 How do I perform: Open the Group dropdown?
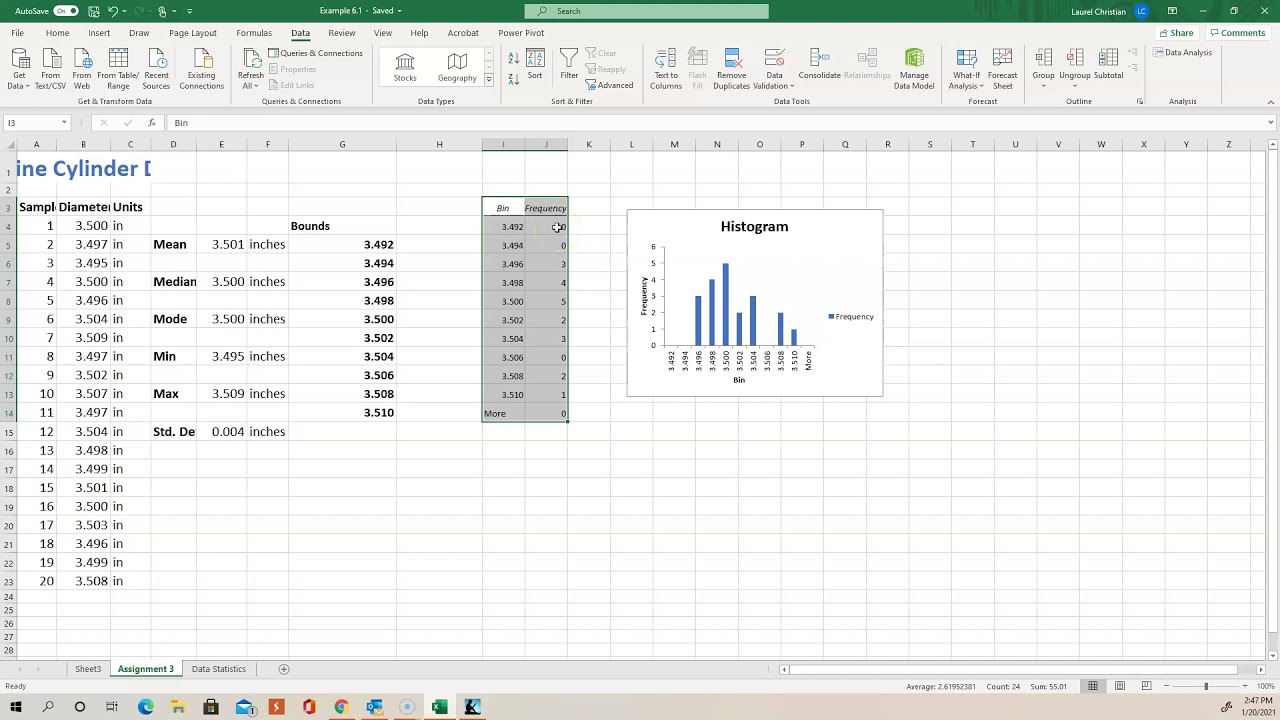(x=1043, y=69)
